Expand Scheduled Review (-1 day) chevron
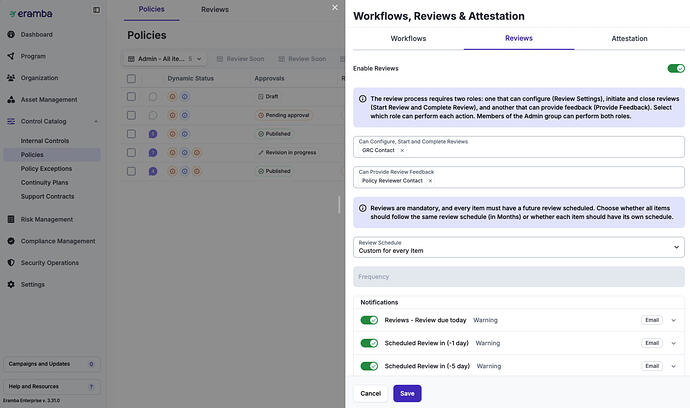This screenshot has height=408, width=690. 674,343
